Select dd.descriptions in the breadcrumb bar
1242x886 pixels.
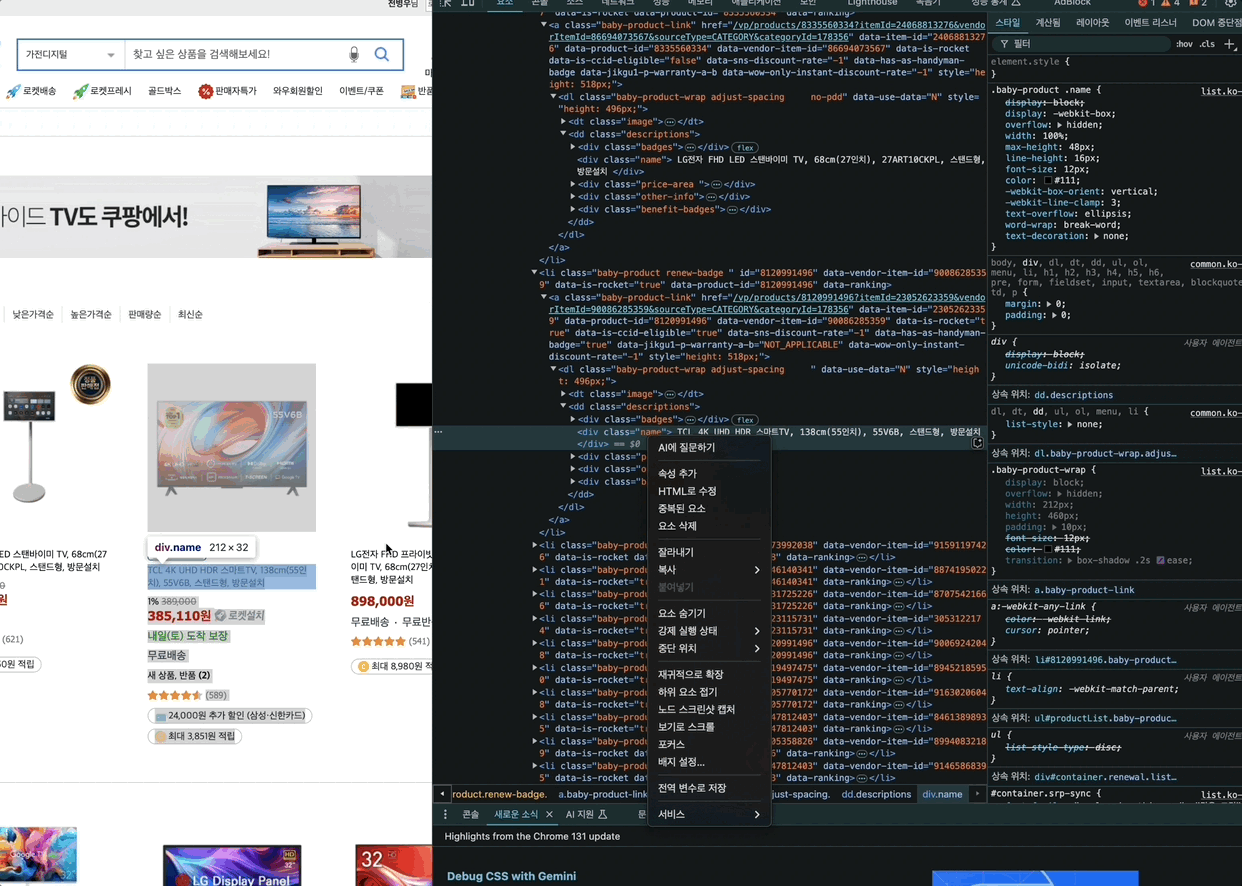pos(876,794)
